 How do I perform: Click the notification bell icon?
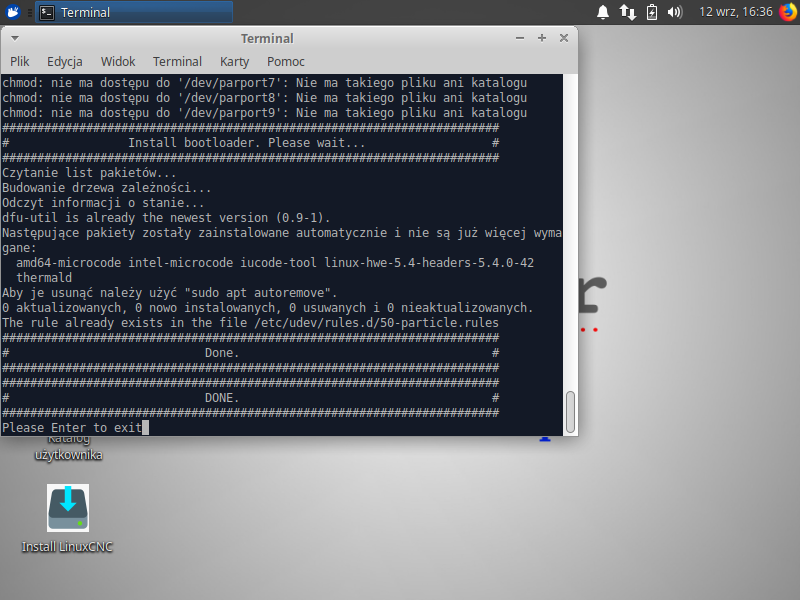[603, 12]
